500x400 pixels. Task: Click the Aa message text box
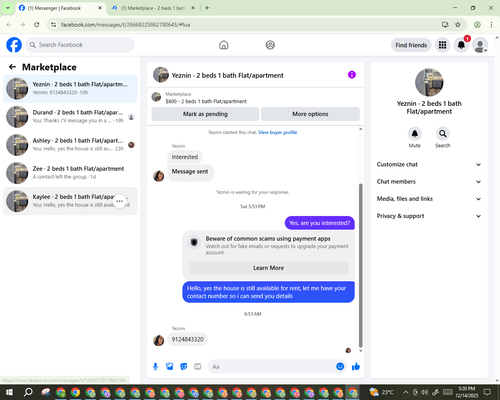272,367
